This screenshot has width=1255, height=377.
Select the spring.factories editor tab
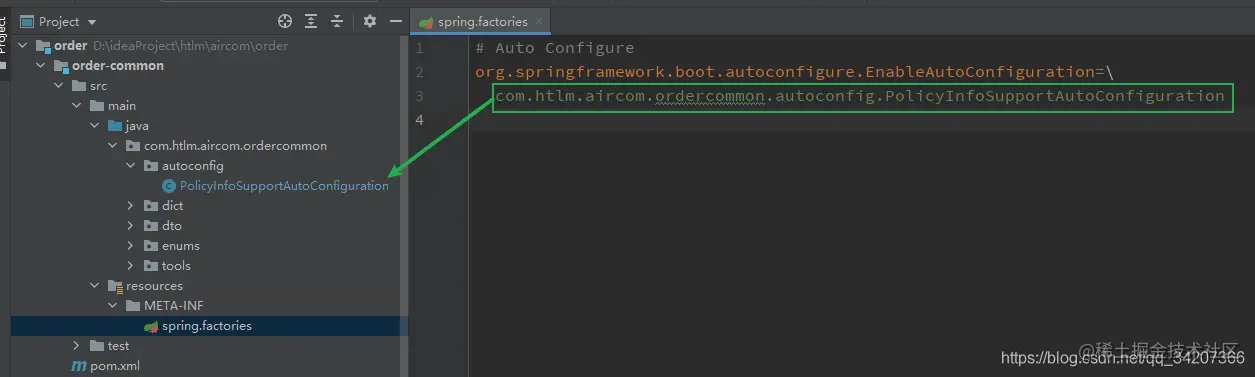481,21
